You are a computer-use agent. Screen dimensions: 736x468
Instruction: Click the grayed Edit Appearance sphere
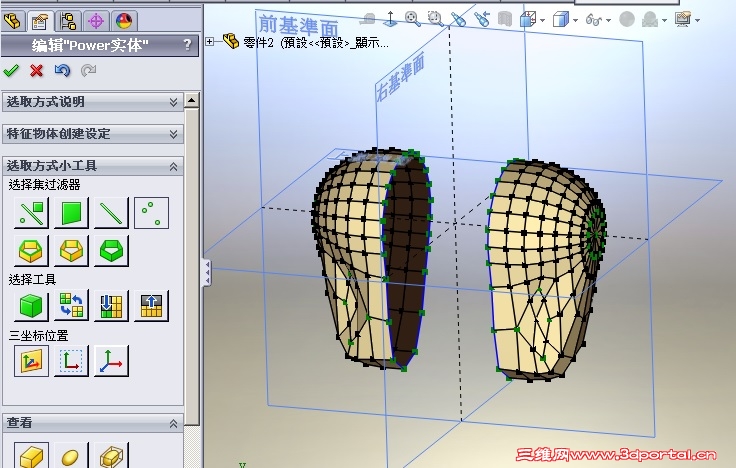[x=627, y=19]
